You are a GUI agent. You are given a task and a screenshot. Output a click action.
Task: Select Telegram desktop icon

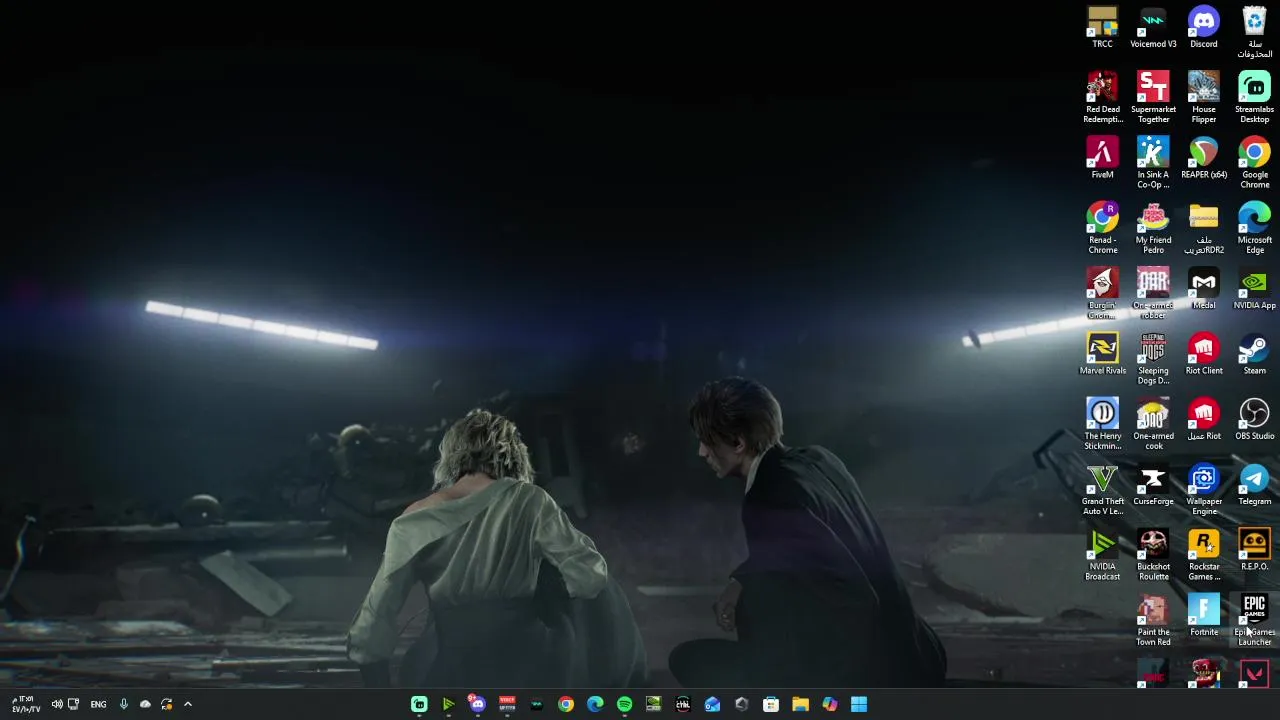[x=1254, y=485]
